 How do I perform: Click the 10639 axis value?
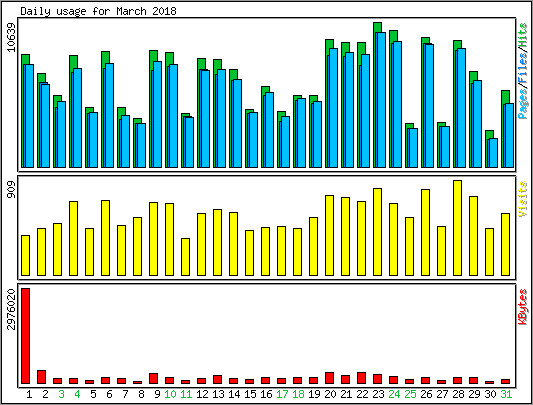click(12, 37)
